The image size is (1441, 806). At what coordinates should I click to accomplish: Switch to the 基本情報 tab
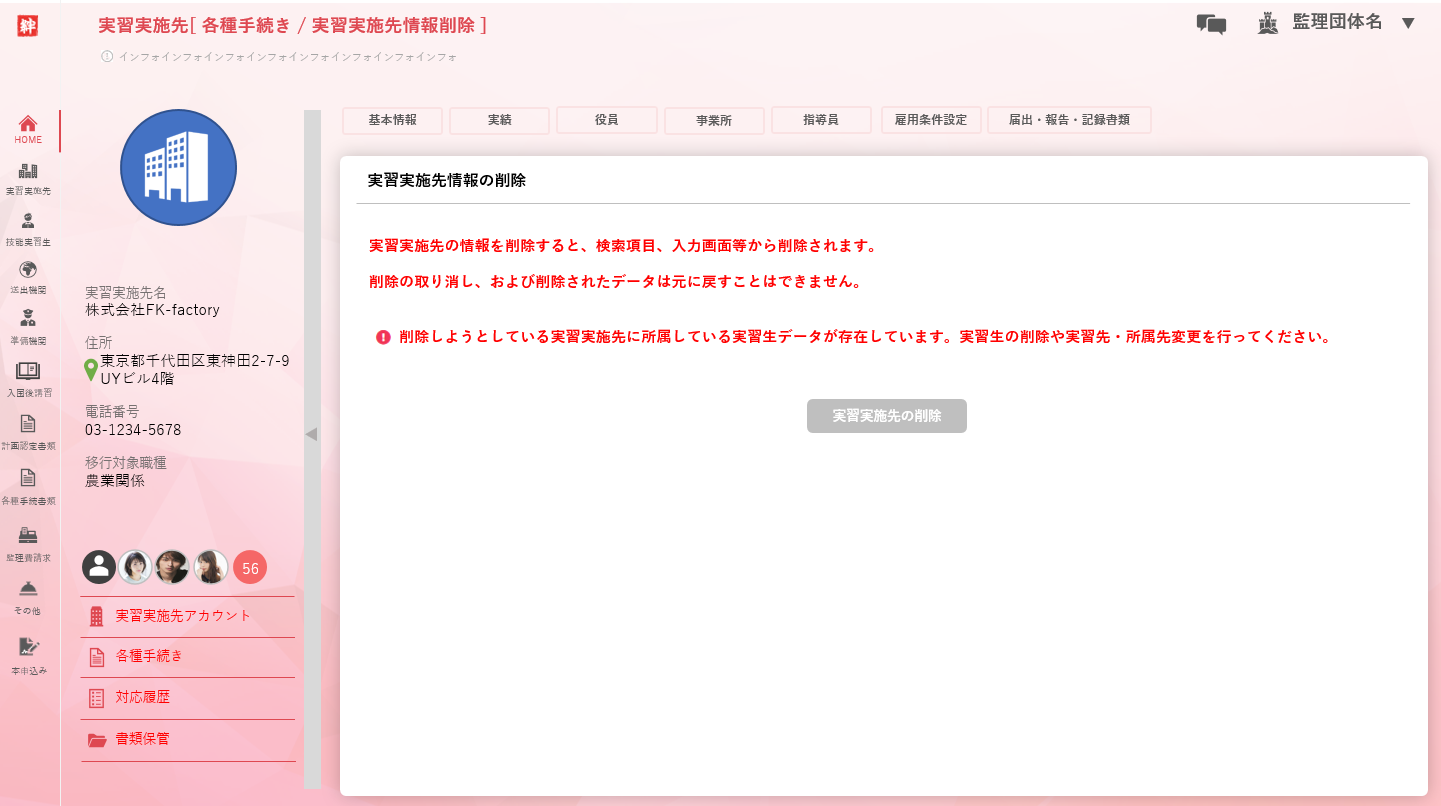[x=392, y=120]
